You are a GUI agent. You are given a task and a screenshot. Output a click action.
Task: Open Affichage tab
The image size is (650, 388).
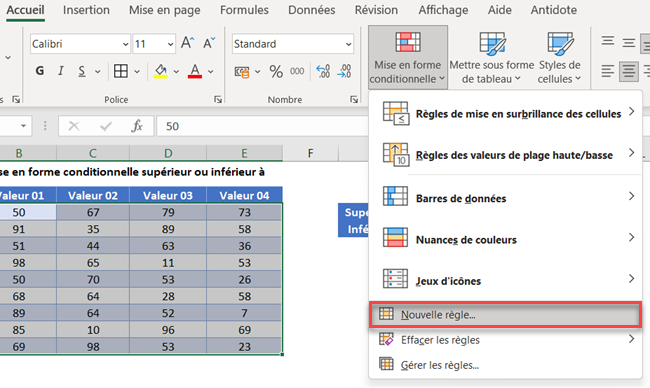coord(443,10)
